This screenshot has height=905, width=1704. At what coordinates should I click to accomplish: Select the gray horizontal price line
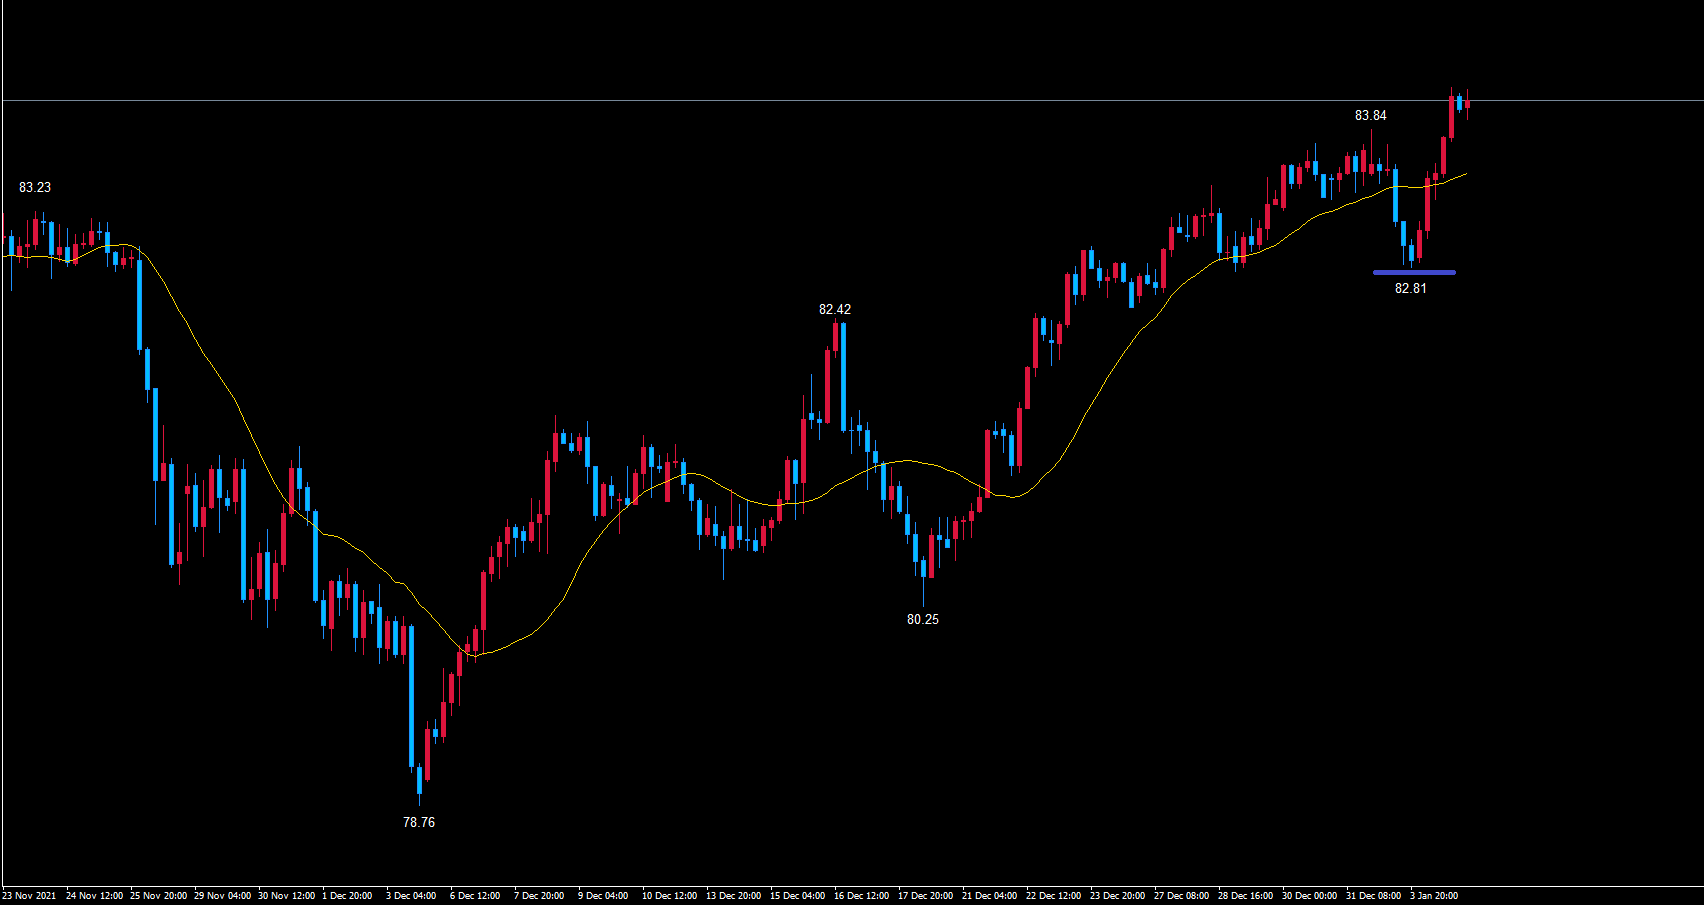click(800, 100)
